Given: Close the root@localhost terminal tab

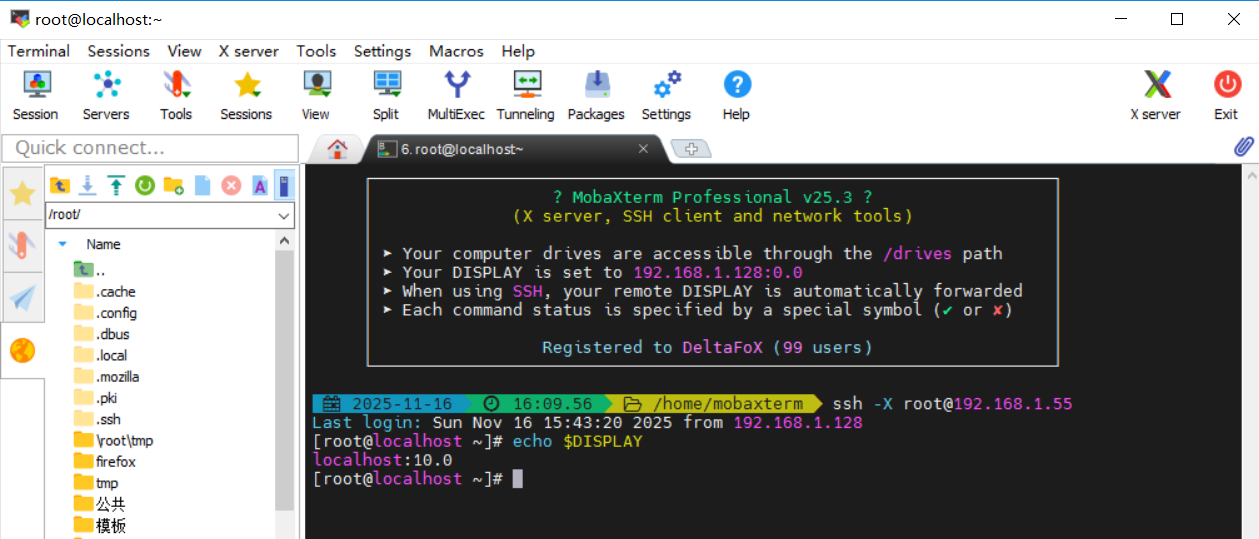Looking at the screenshot, I should pos(644,149).
